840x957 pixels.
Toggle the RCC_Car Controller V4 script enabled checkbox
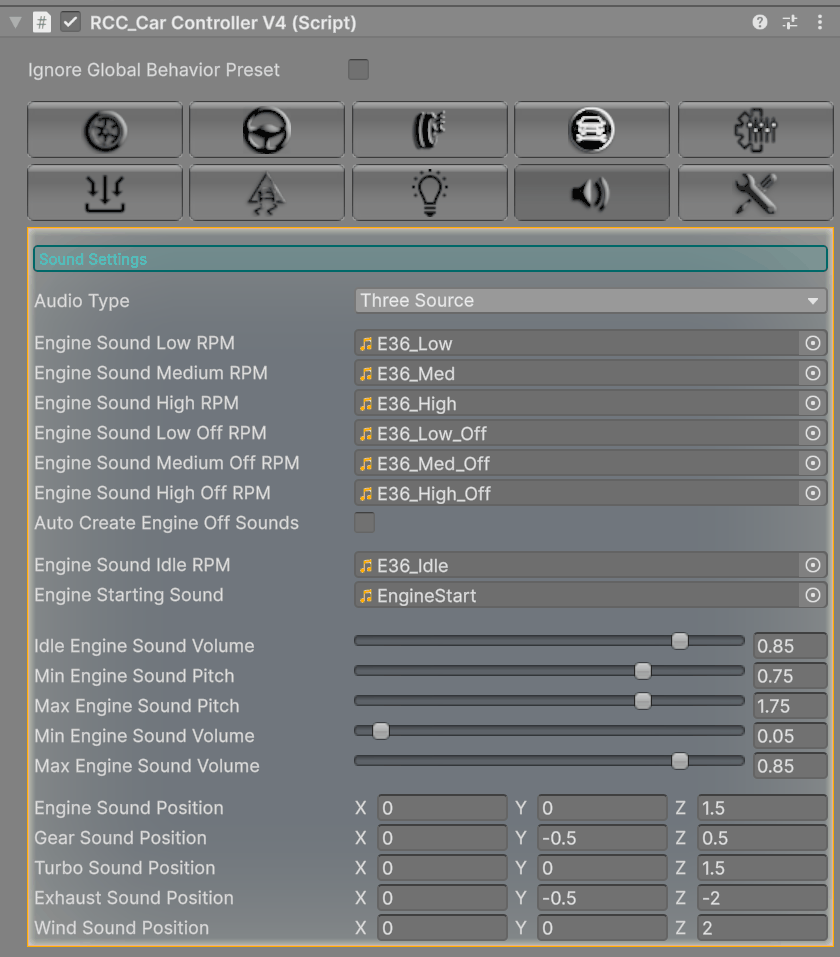point(71,23)
